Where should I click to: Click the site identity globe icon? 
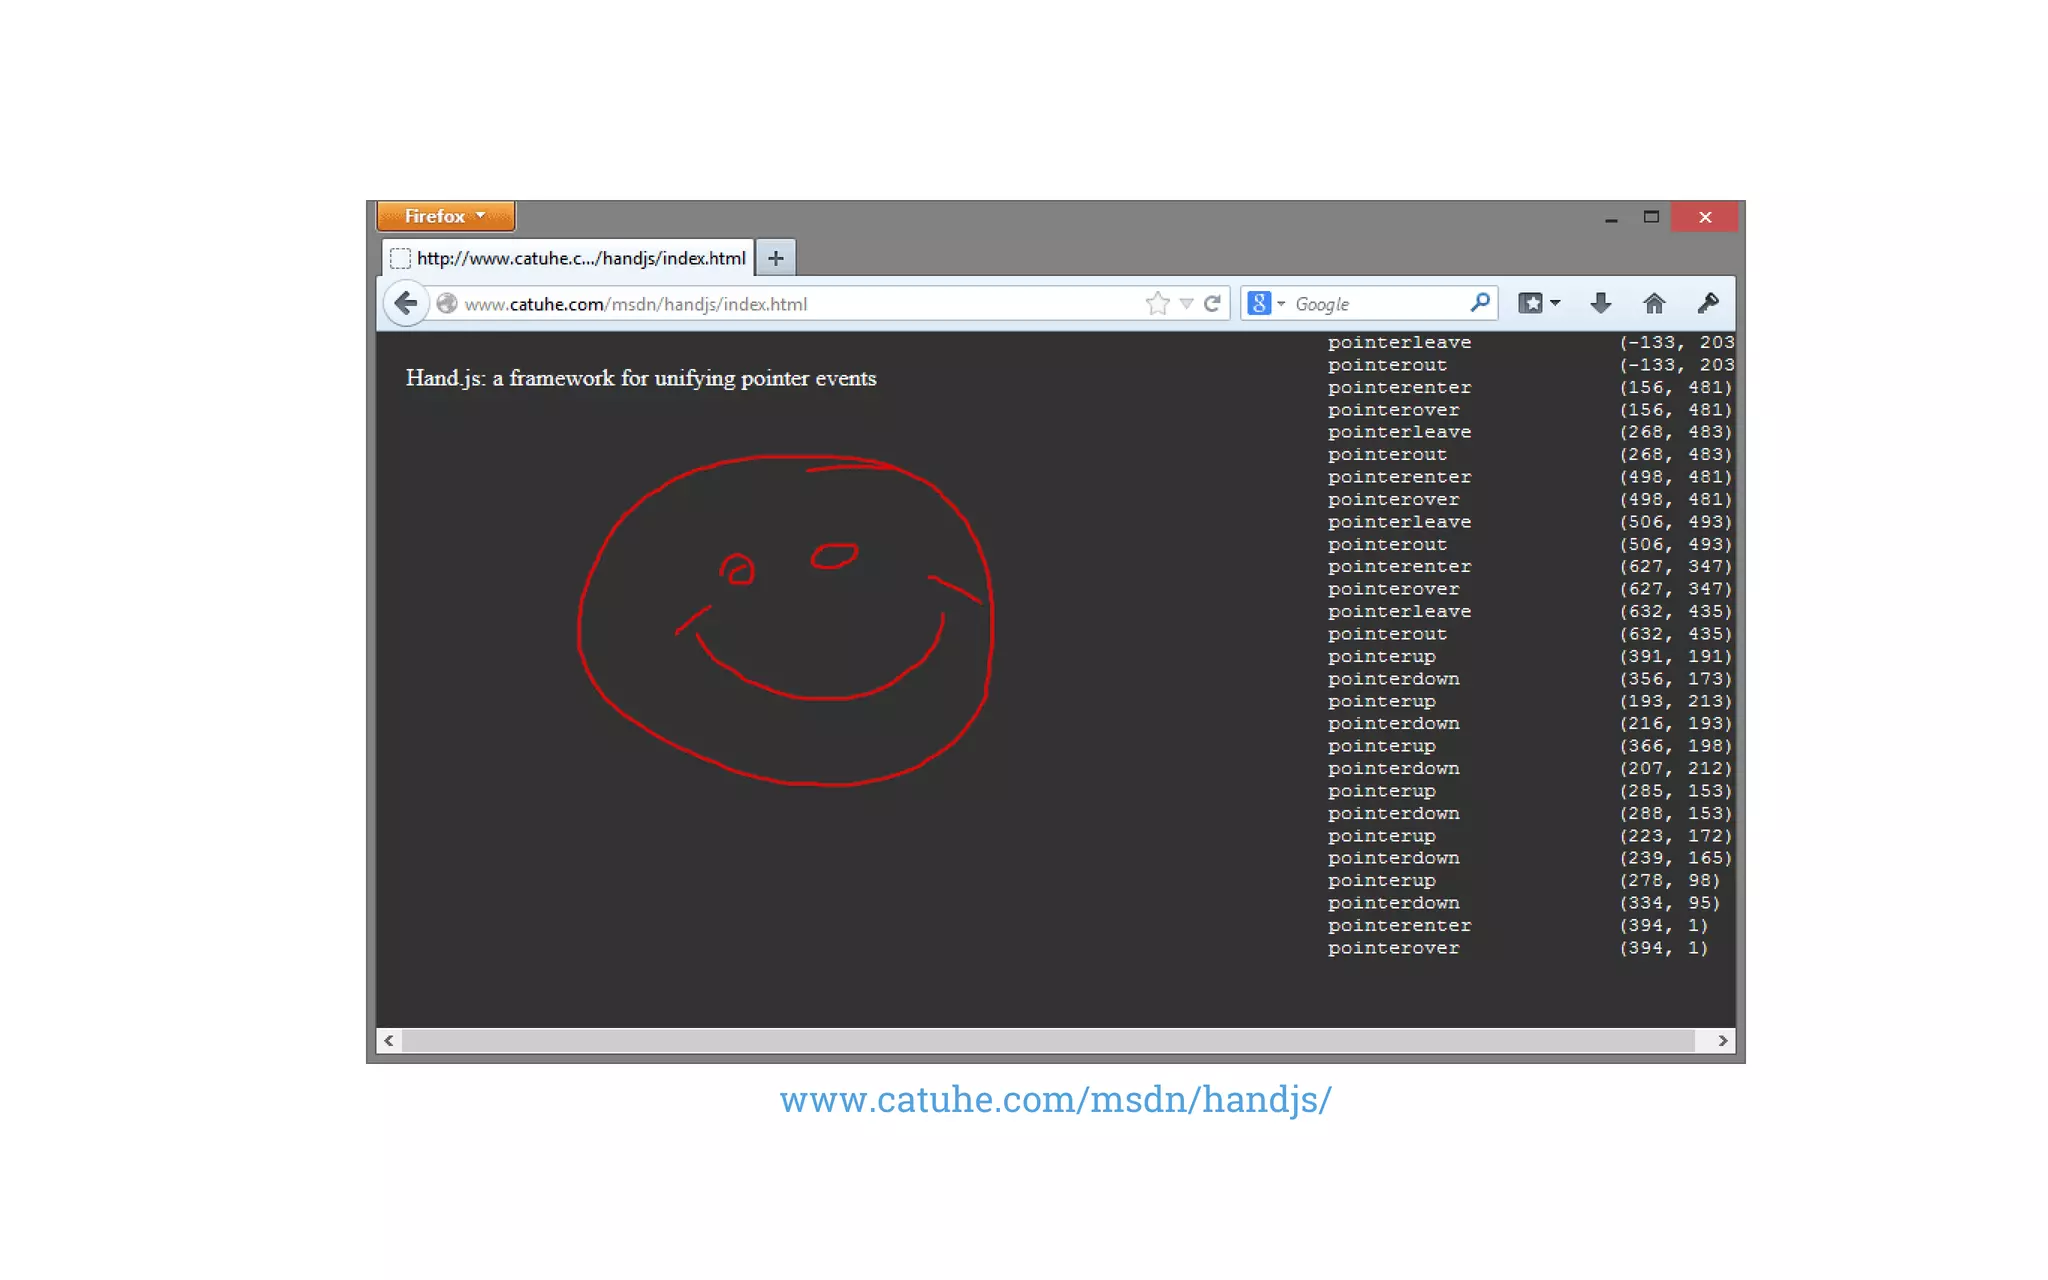pyautogui.click(x=447, y=304)
